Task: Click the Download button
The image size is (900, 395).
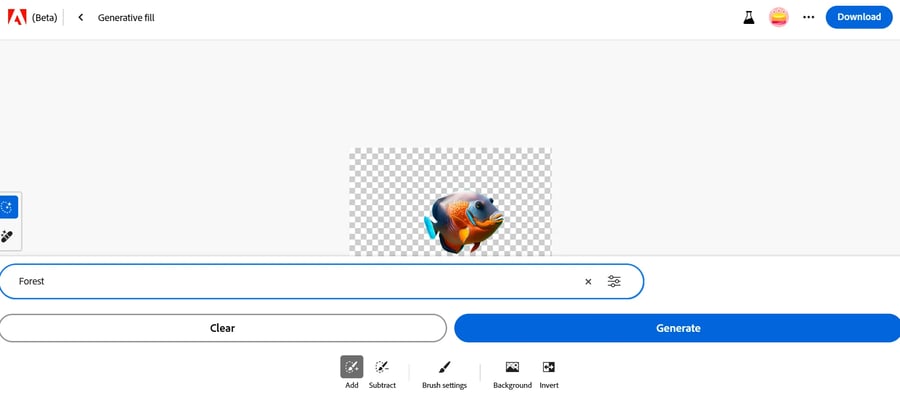Action: [x=859, y=17]
